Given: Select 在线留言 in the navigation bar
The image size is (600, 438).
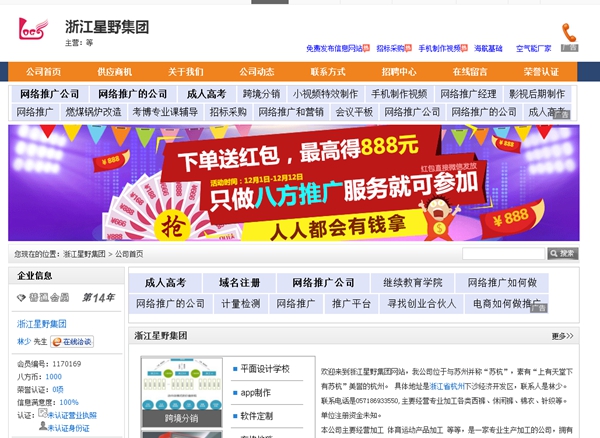Looking at the screenshot, I should point(470,72).
